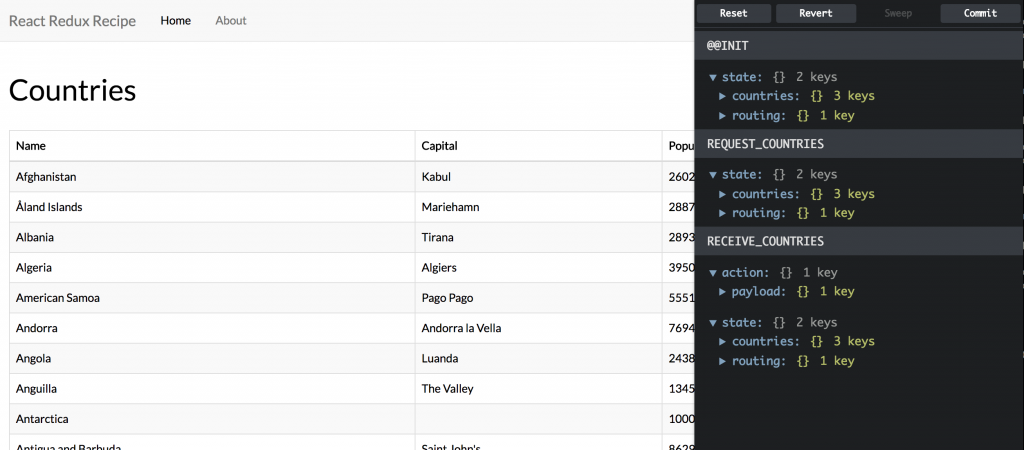Open the Home navigation tab
Viewport: 1024px width, 450px height.
[175, 20]
